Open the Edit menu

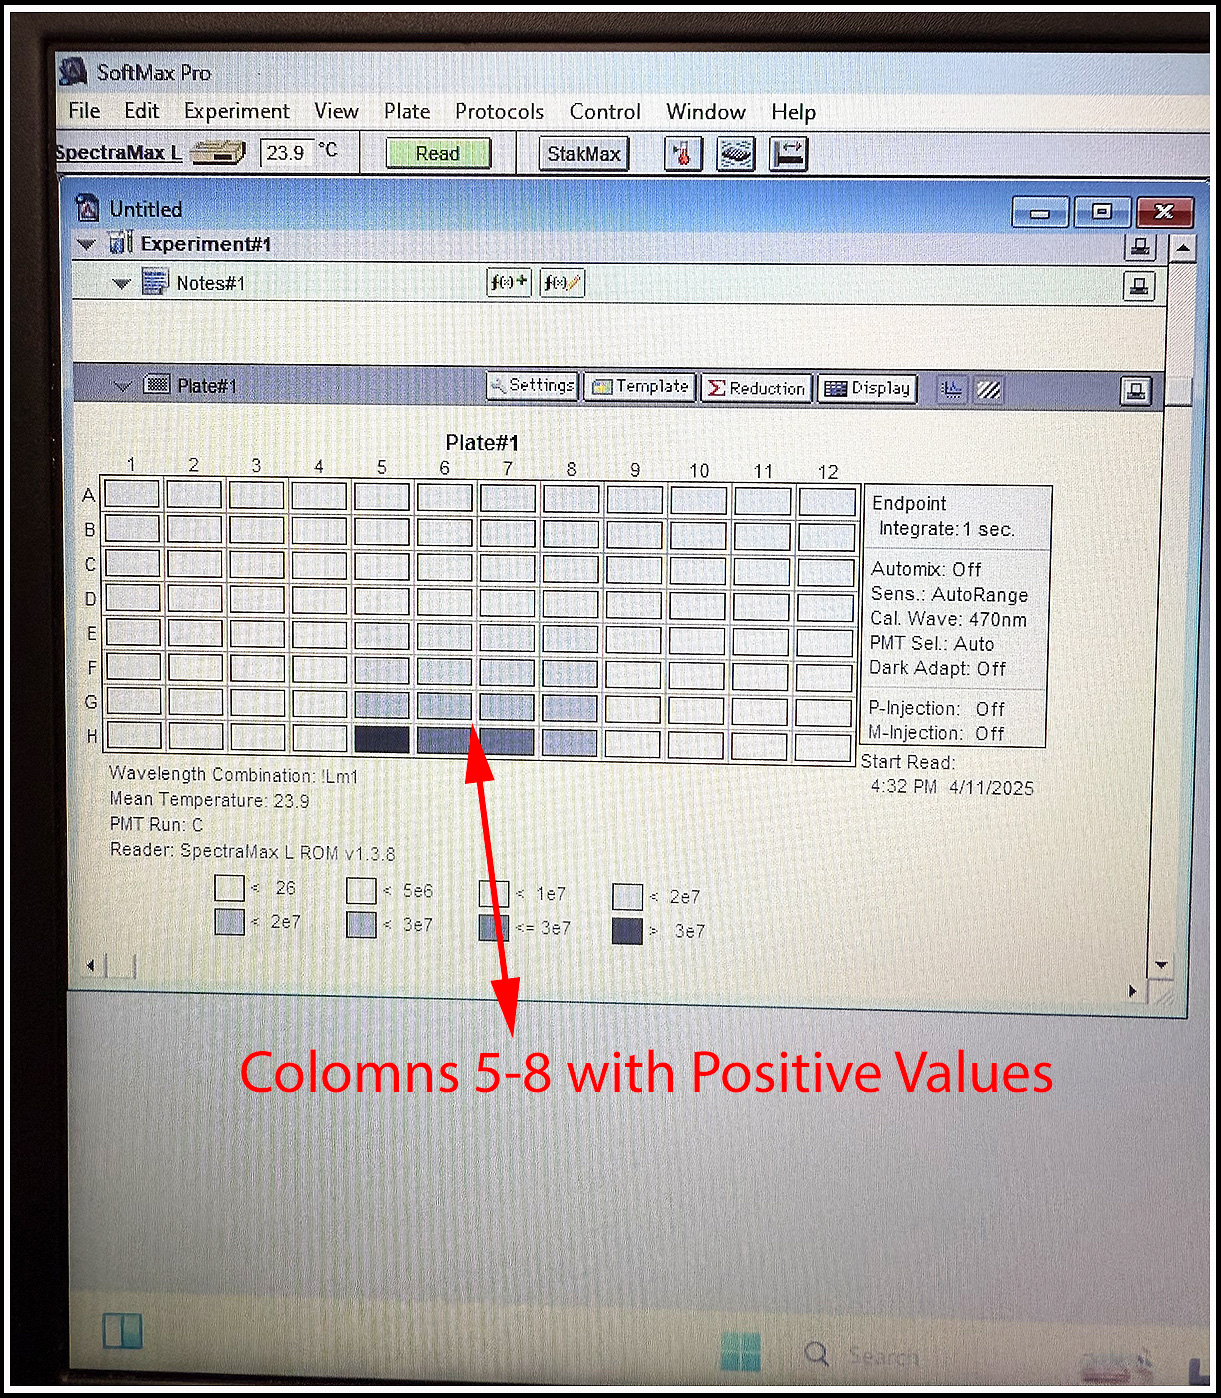(141, 110)
